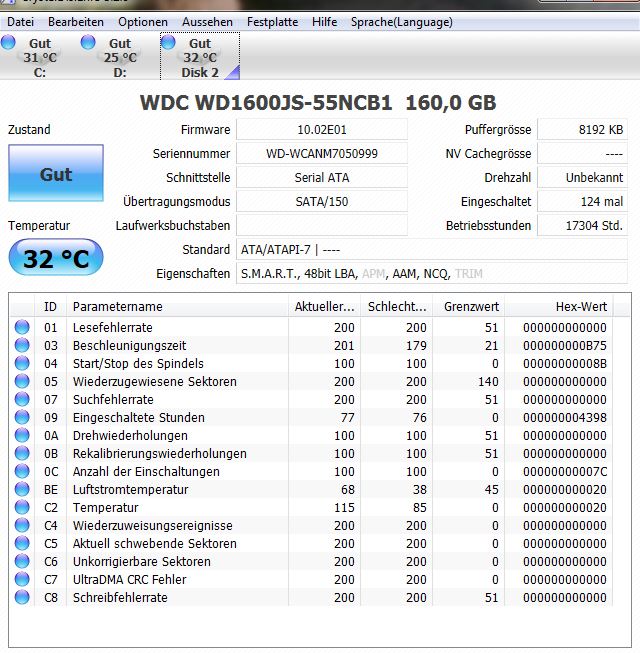The width and height of the screenshot is (640, 653).
Task: Open the Optionen menu
Action: point(143,22)
